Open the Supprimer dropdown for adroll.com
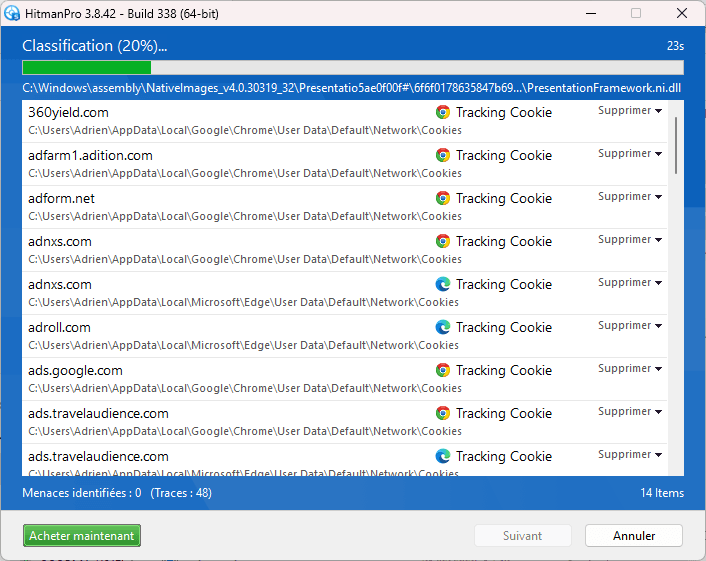This screenshot has width=706, height=561. click(x=629, y=326)
